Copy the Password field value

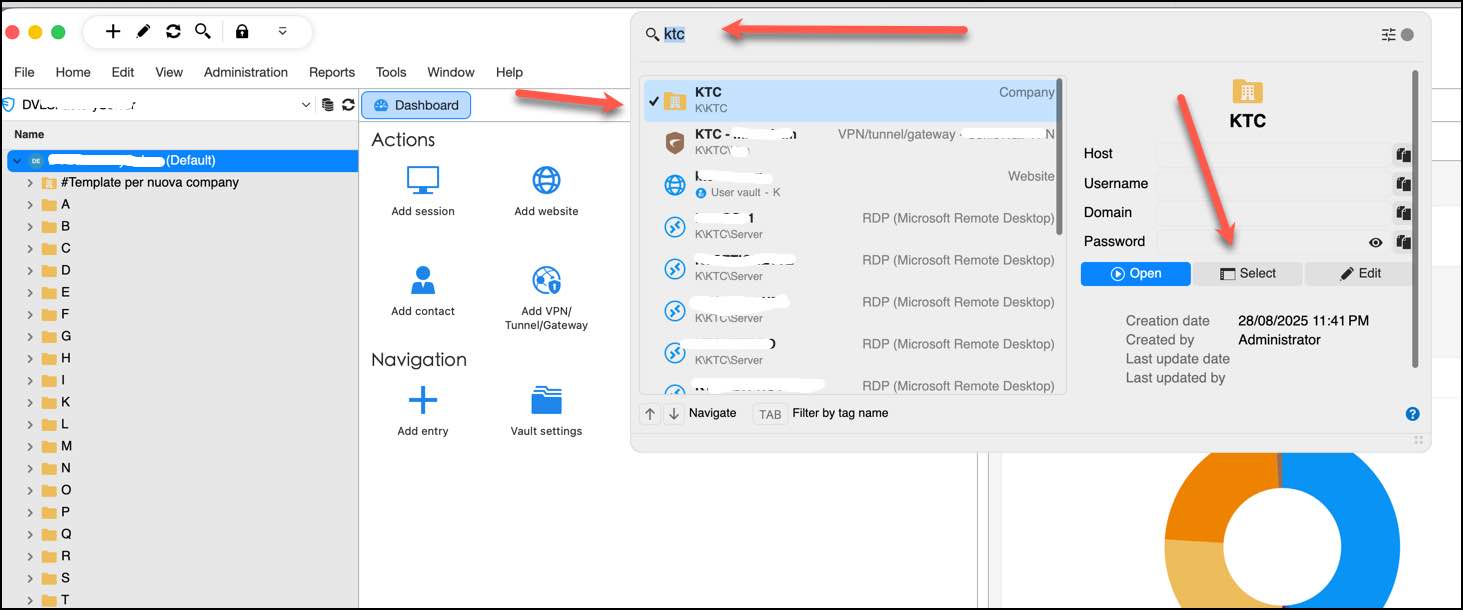[1403, 242]
